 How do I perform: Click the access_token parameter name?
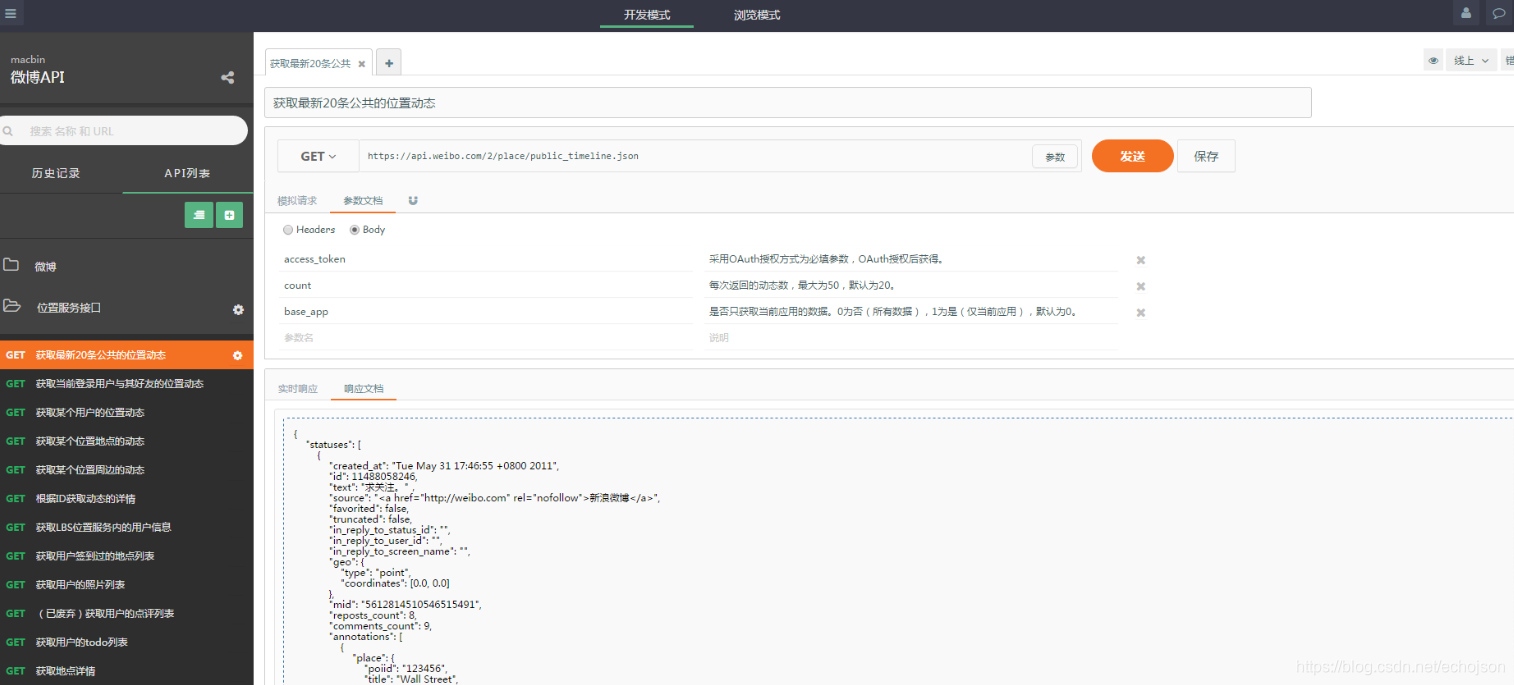pyautogui.click(x=315, y=259)
